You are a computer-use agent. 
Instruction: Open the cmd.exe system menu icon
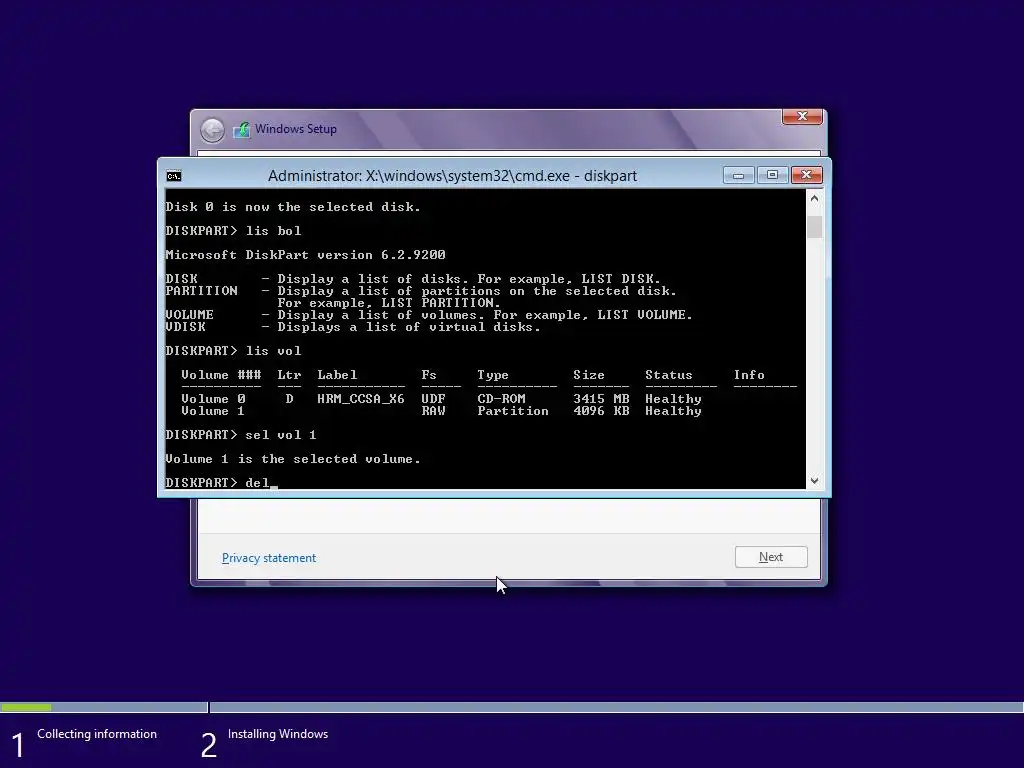[174, 176]
